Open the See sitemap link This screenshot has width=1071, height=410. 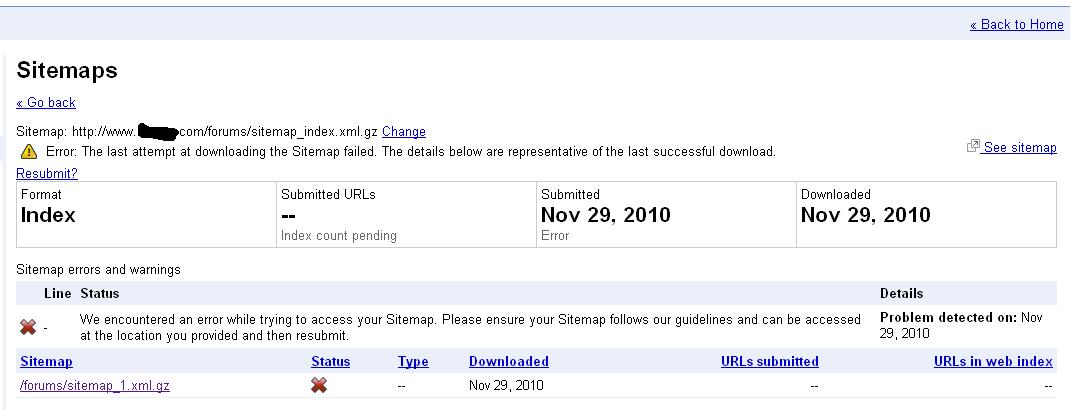click(1019, 148)
